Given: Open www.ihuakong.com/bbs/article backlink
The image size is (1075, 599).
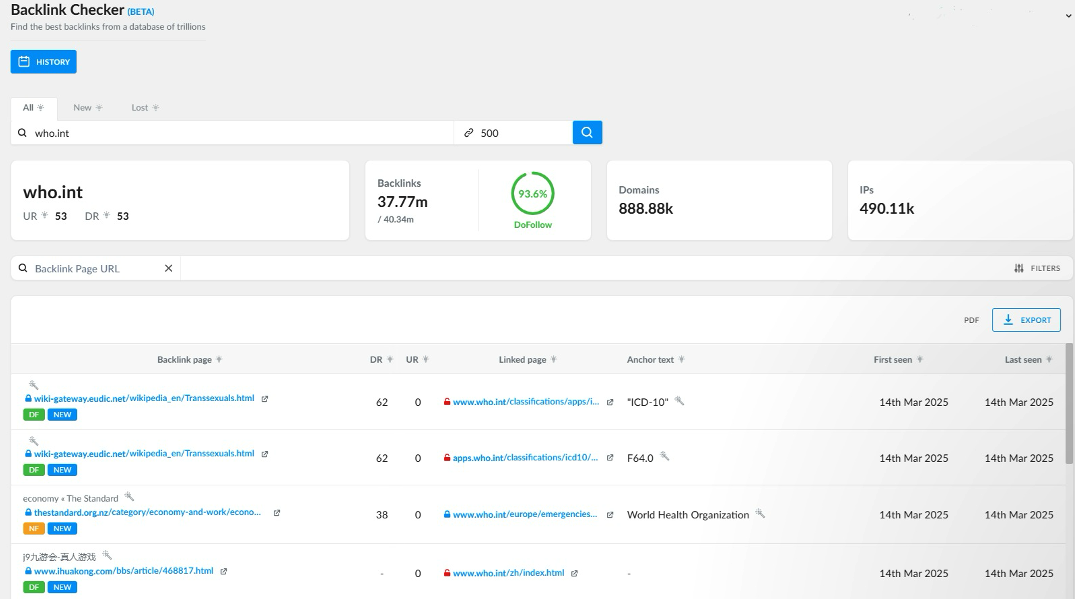Looking at the screenshot, I should pyautogui.click(x=123, y=571).
